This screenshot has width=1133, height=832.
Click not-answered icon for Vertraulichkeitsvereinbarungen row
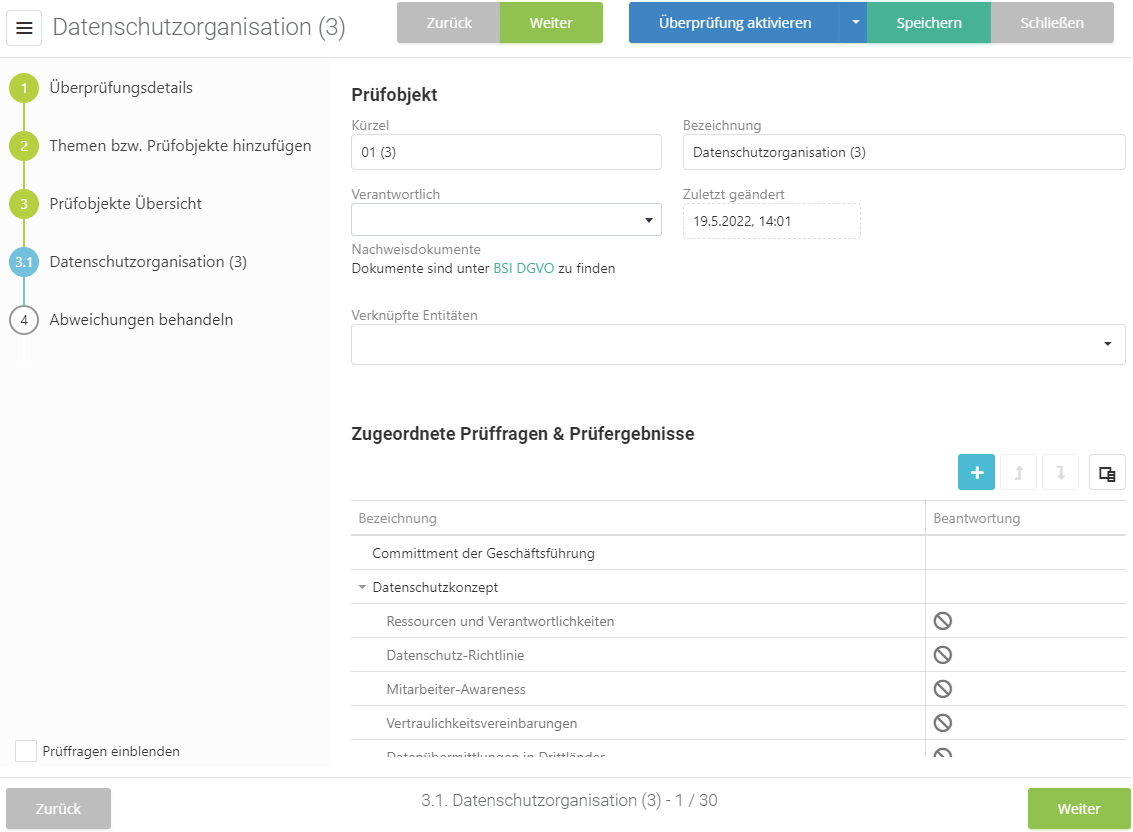click(942, 723)
